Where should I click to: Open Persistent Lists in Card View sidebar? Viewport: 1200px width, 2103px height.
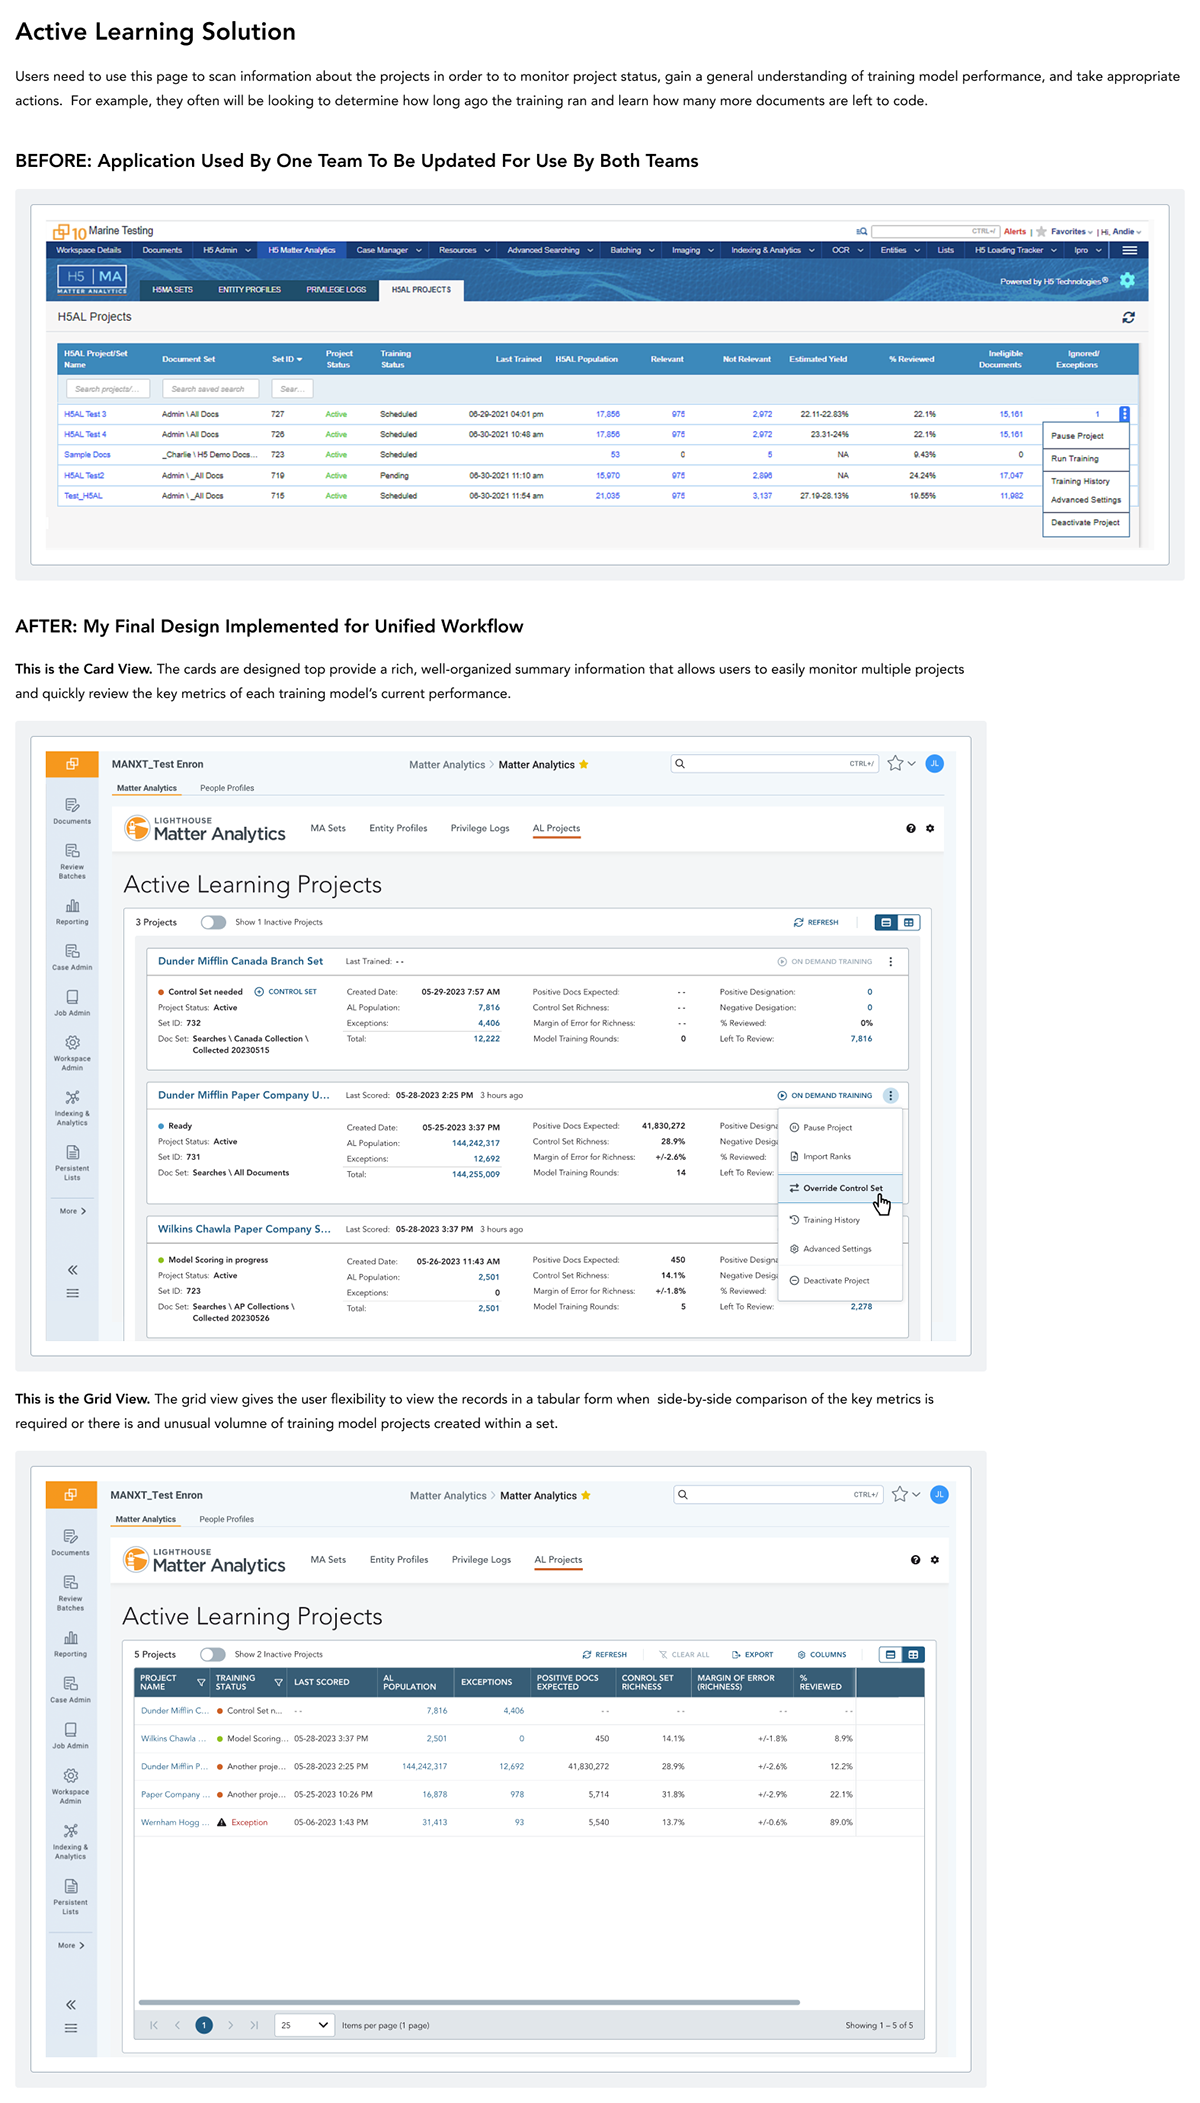(x=72, y=1164)
